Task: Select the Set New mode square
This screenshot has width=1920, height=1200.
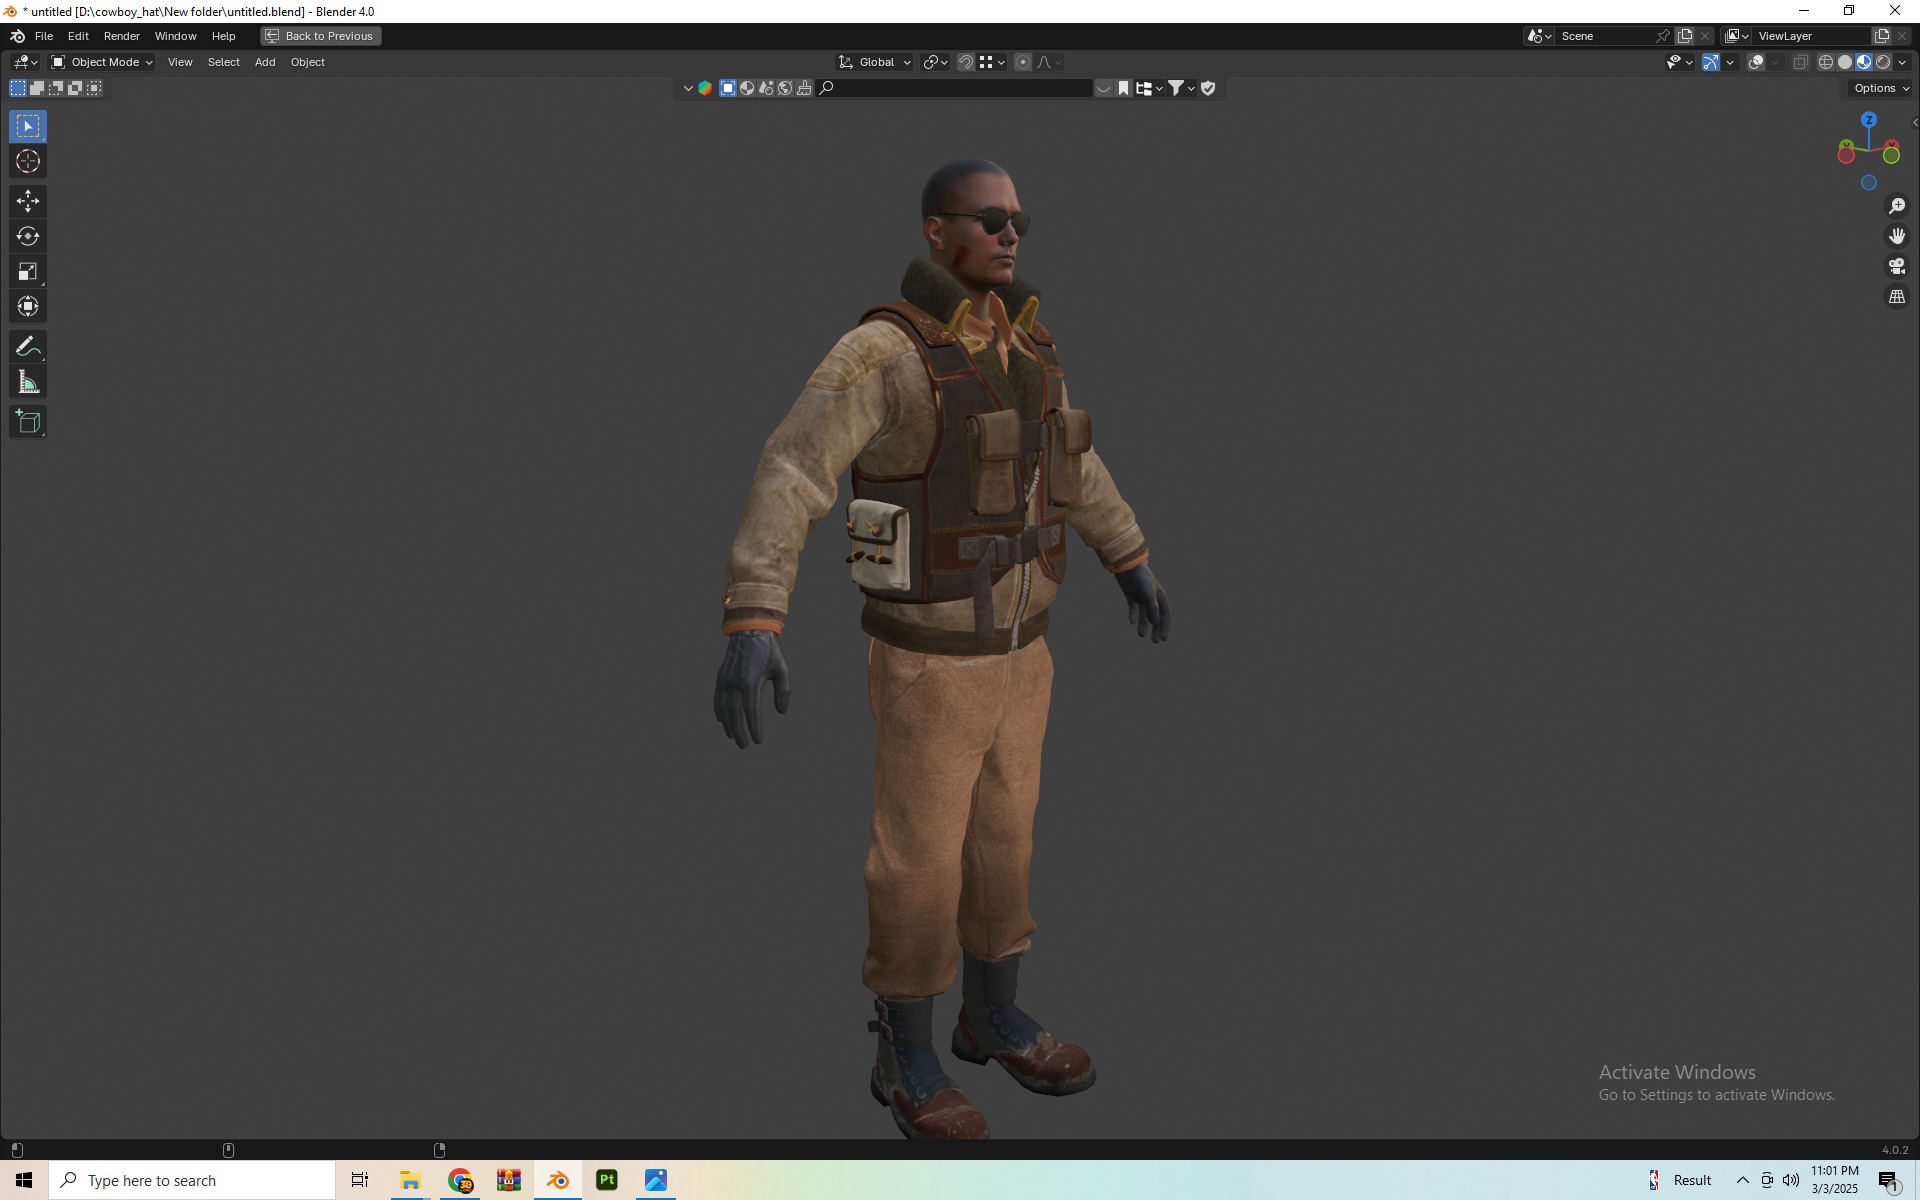Action: (x=18, y=88)
